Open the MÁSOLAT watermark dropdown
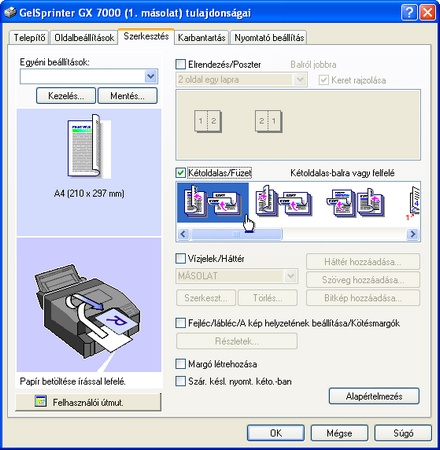 291,276
